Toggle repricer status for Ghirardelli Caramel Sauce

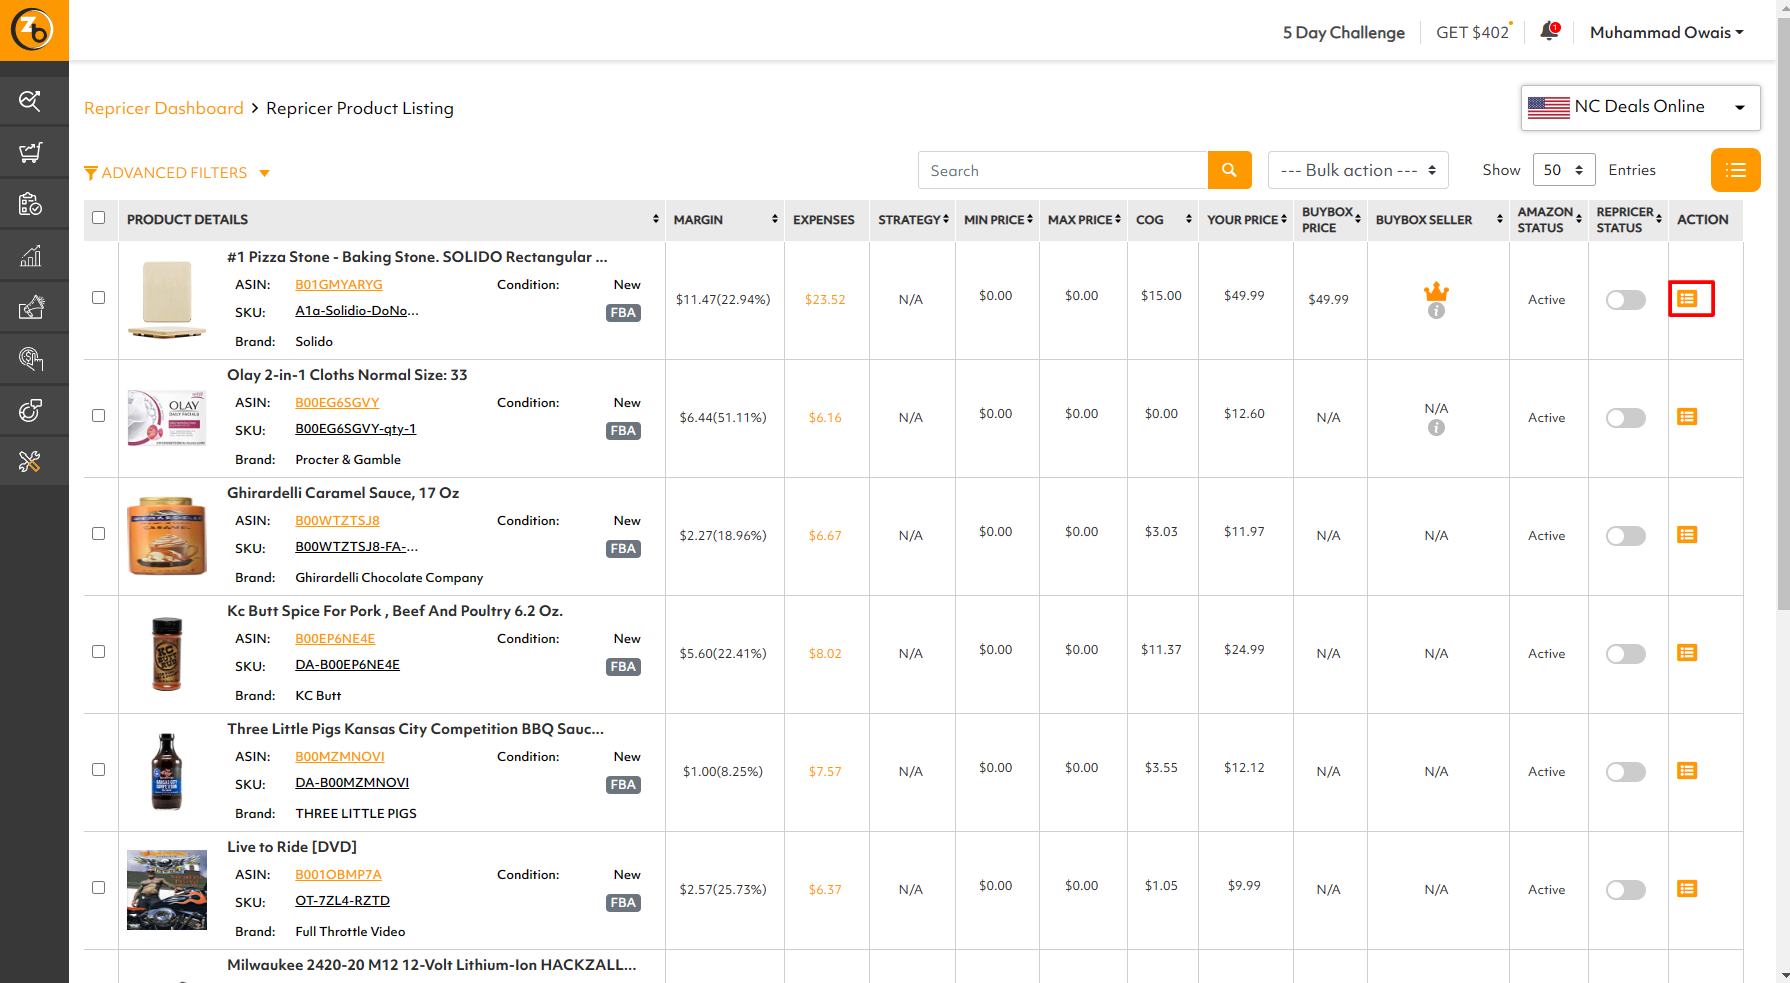[x=1625, y=536]
